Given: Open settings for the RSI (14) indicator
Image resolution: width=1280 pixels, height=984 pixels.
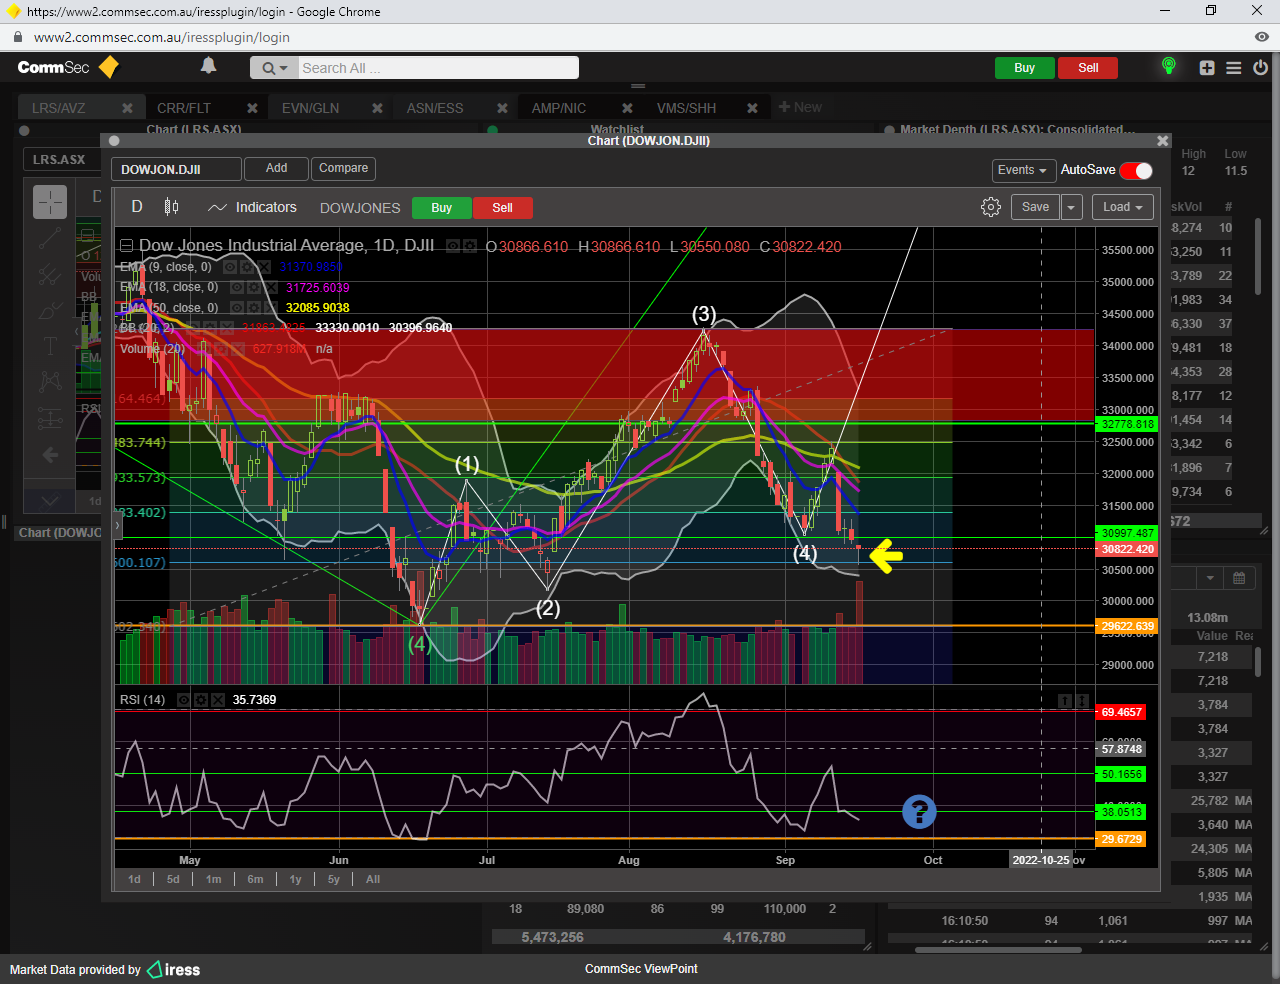Looking at the screenshot, I should click(201, 700).
